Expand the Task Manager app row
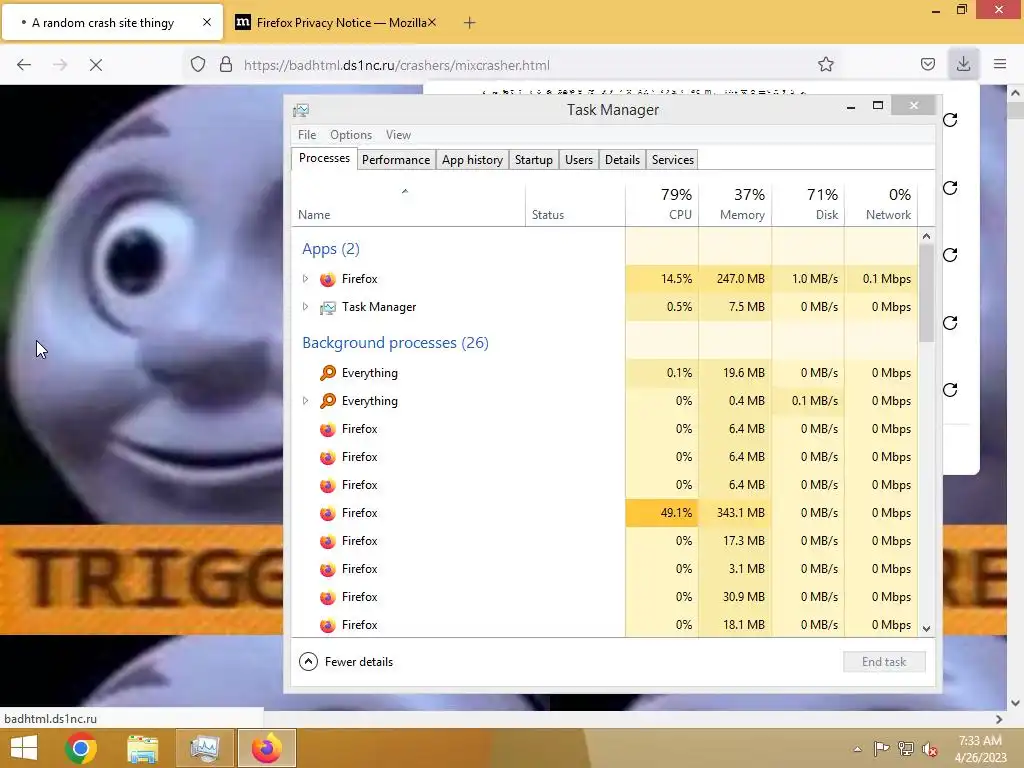This screenshot has height=768, width=1024. coord(305,307)
